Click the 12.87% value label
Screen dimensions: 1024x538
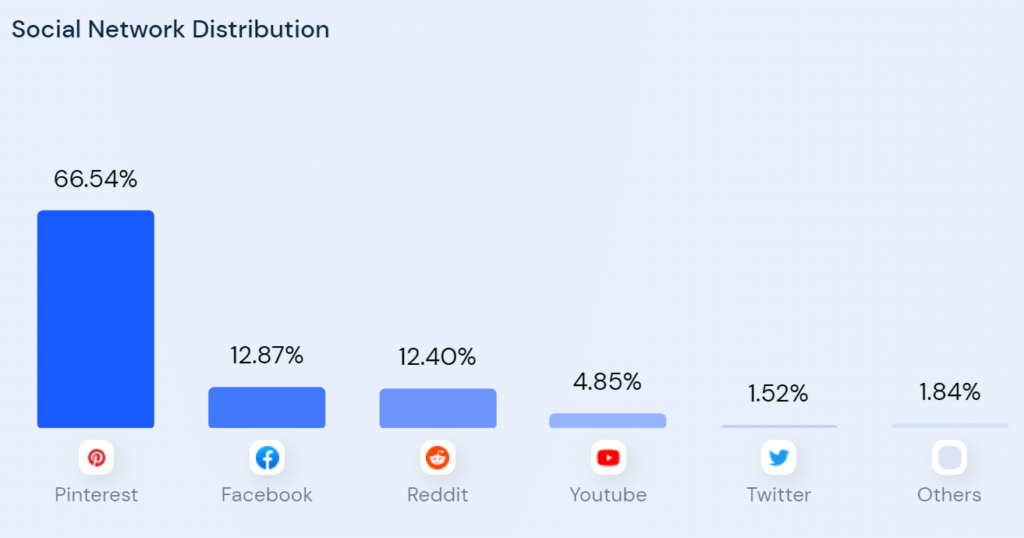(266, 356)
